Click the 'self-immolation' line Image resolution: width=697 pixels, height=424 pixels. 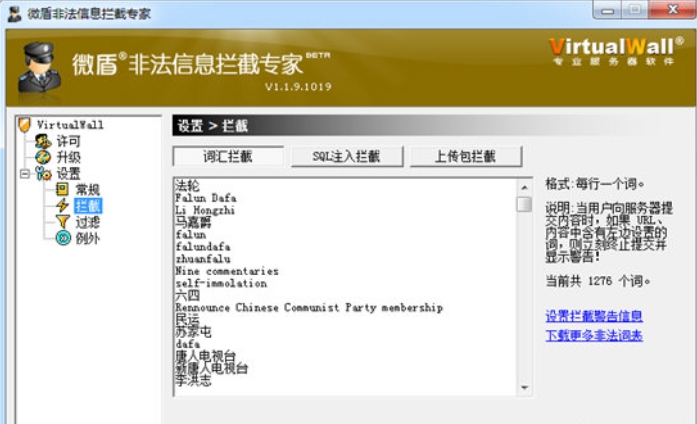[x=221, y=283]
